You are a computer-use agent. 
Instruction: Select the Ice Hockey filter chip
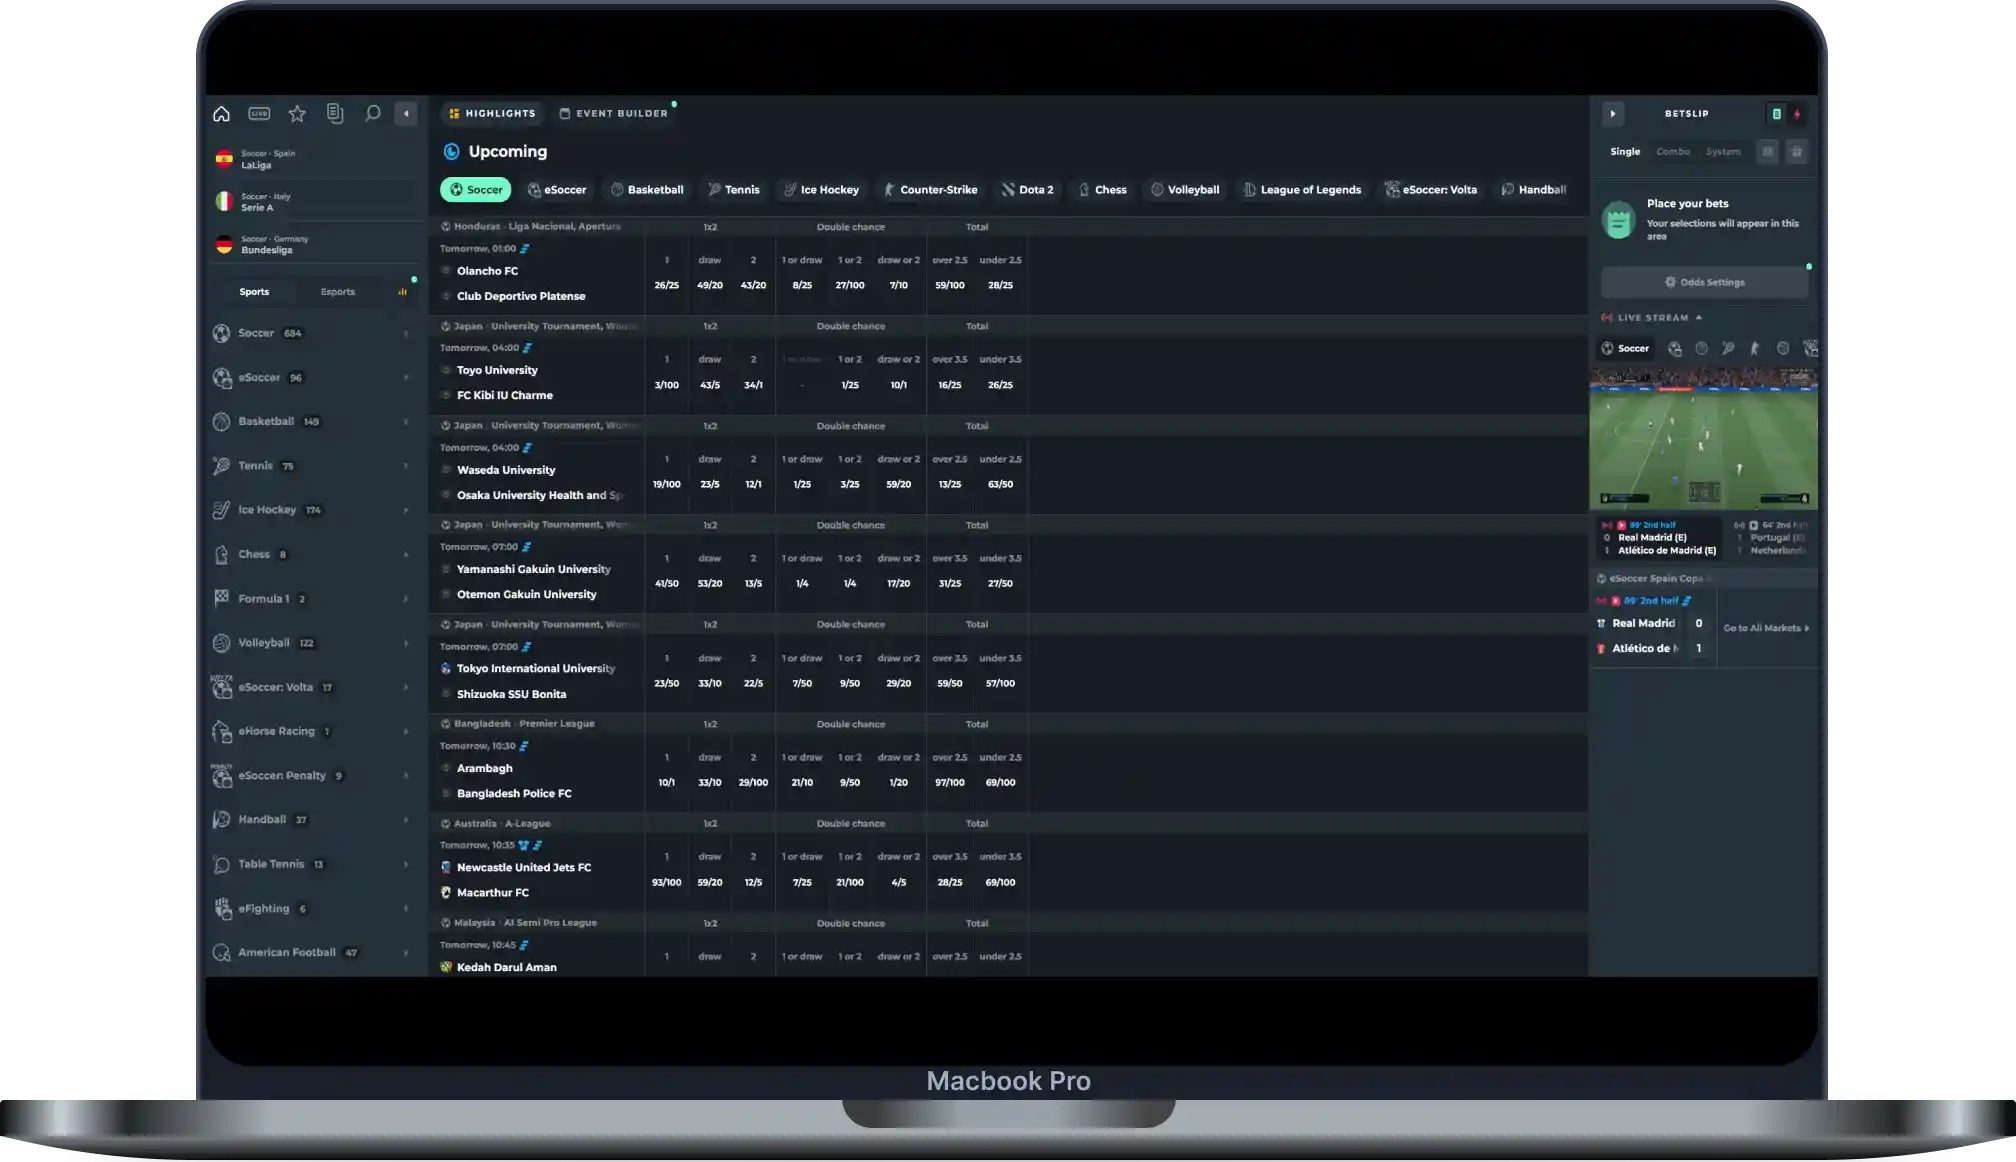(821, 190)
